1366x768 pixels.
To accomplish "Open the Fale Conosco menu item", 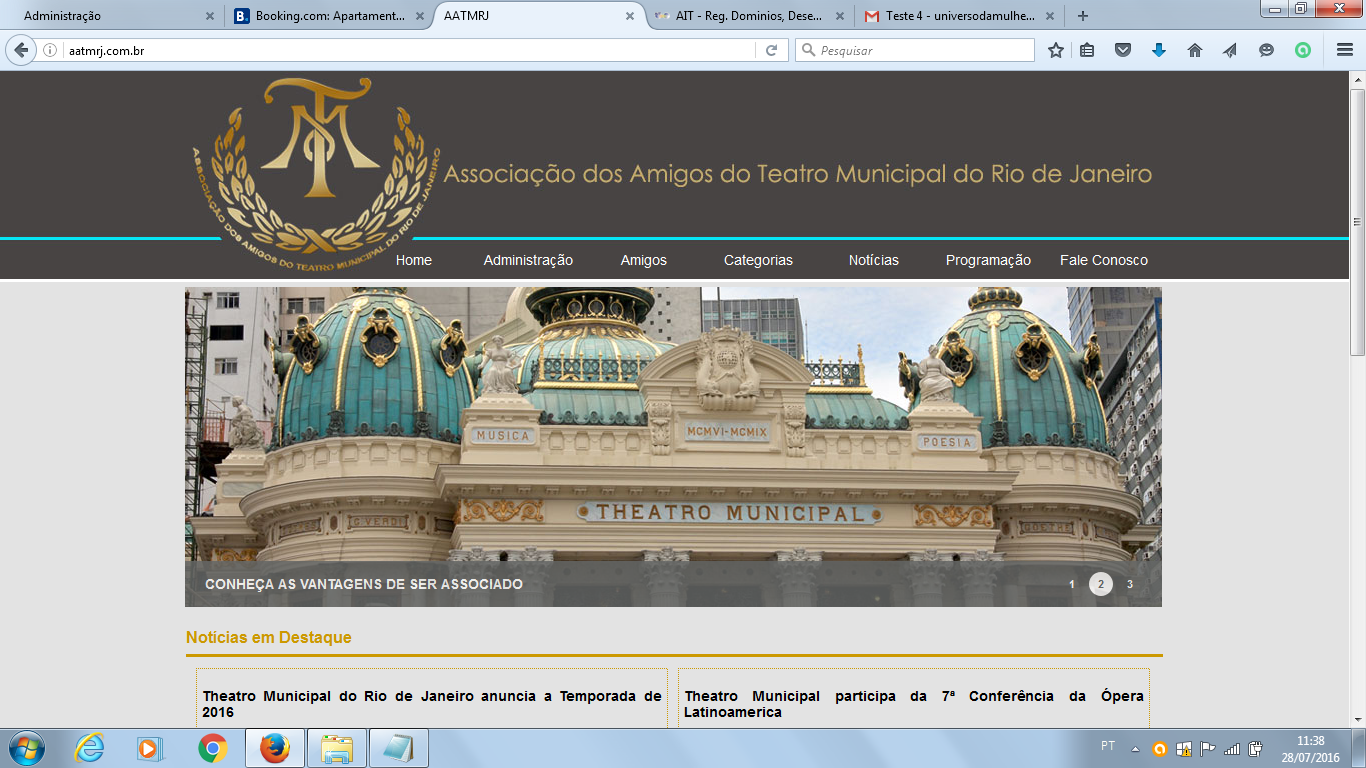I will (1104, 260).
